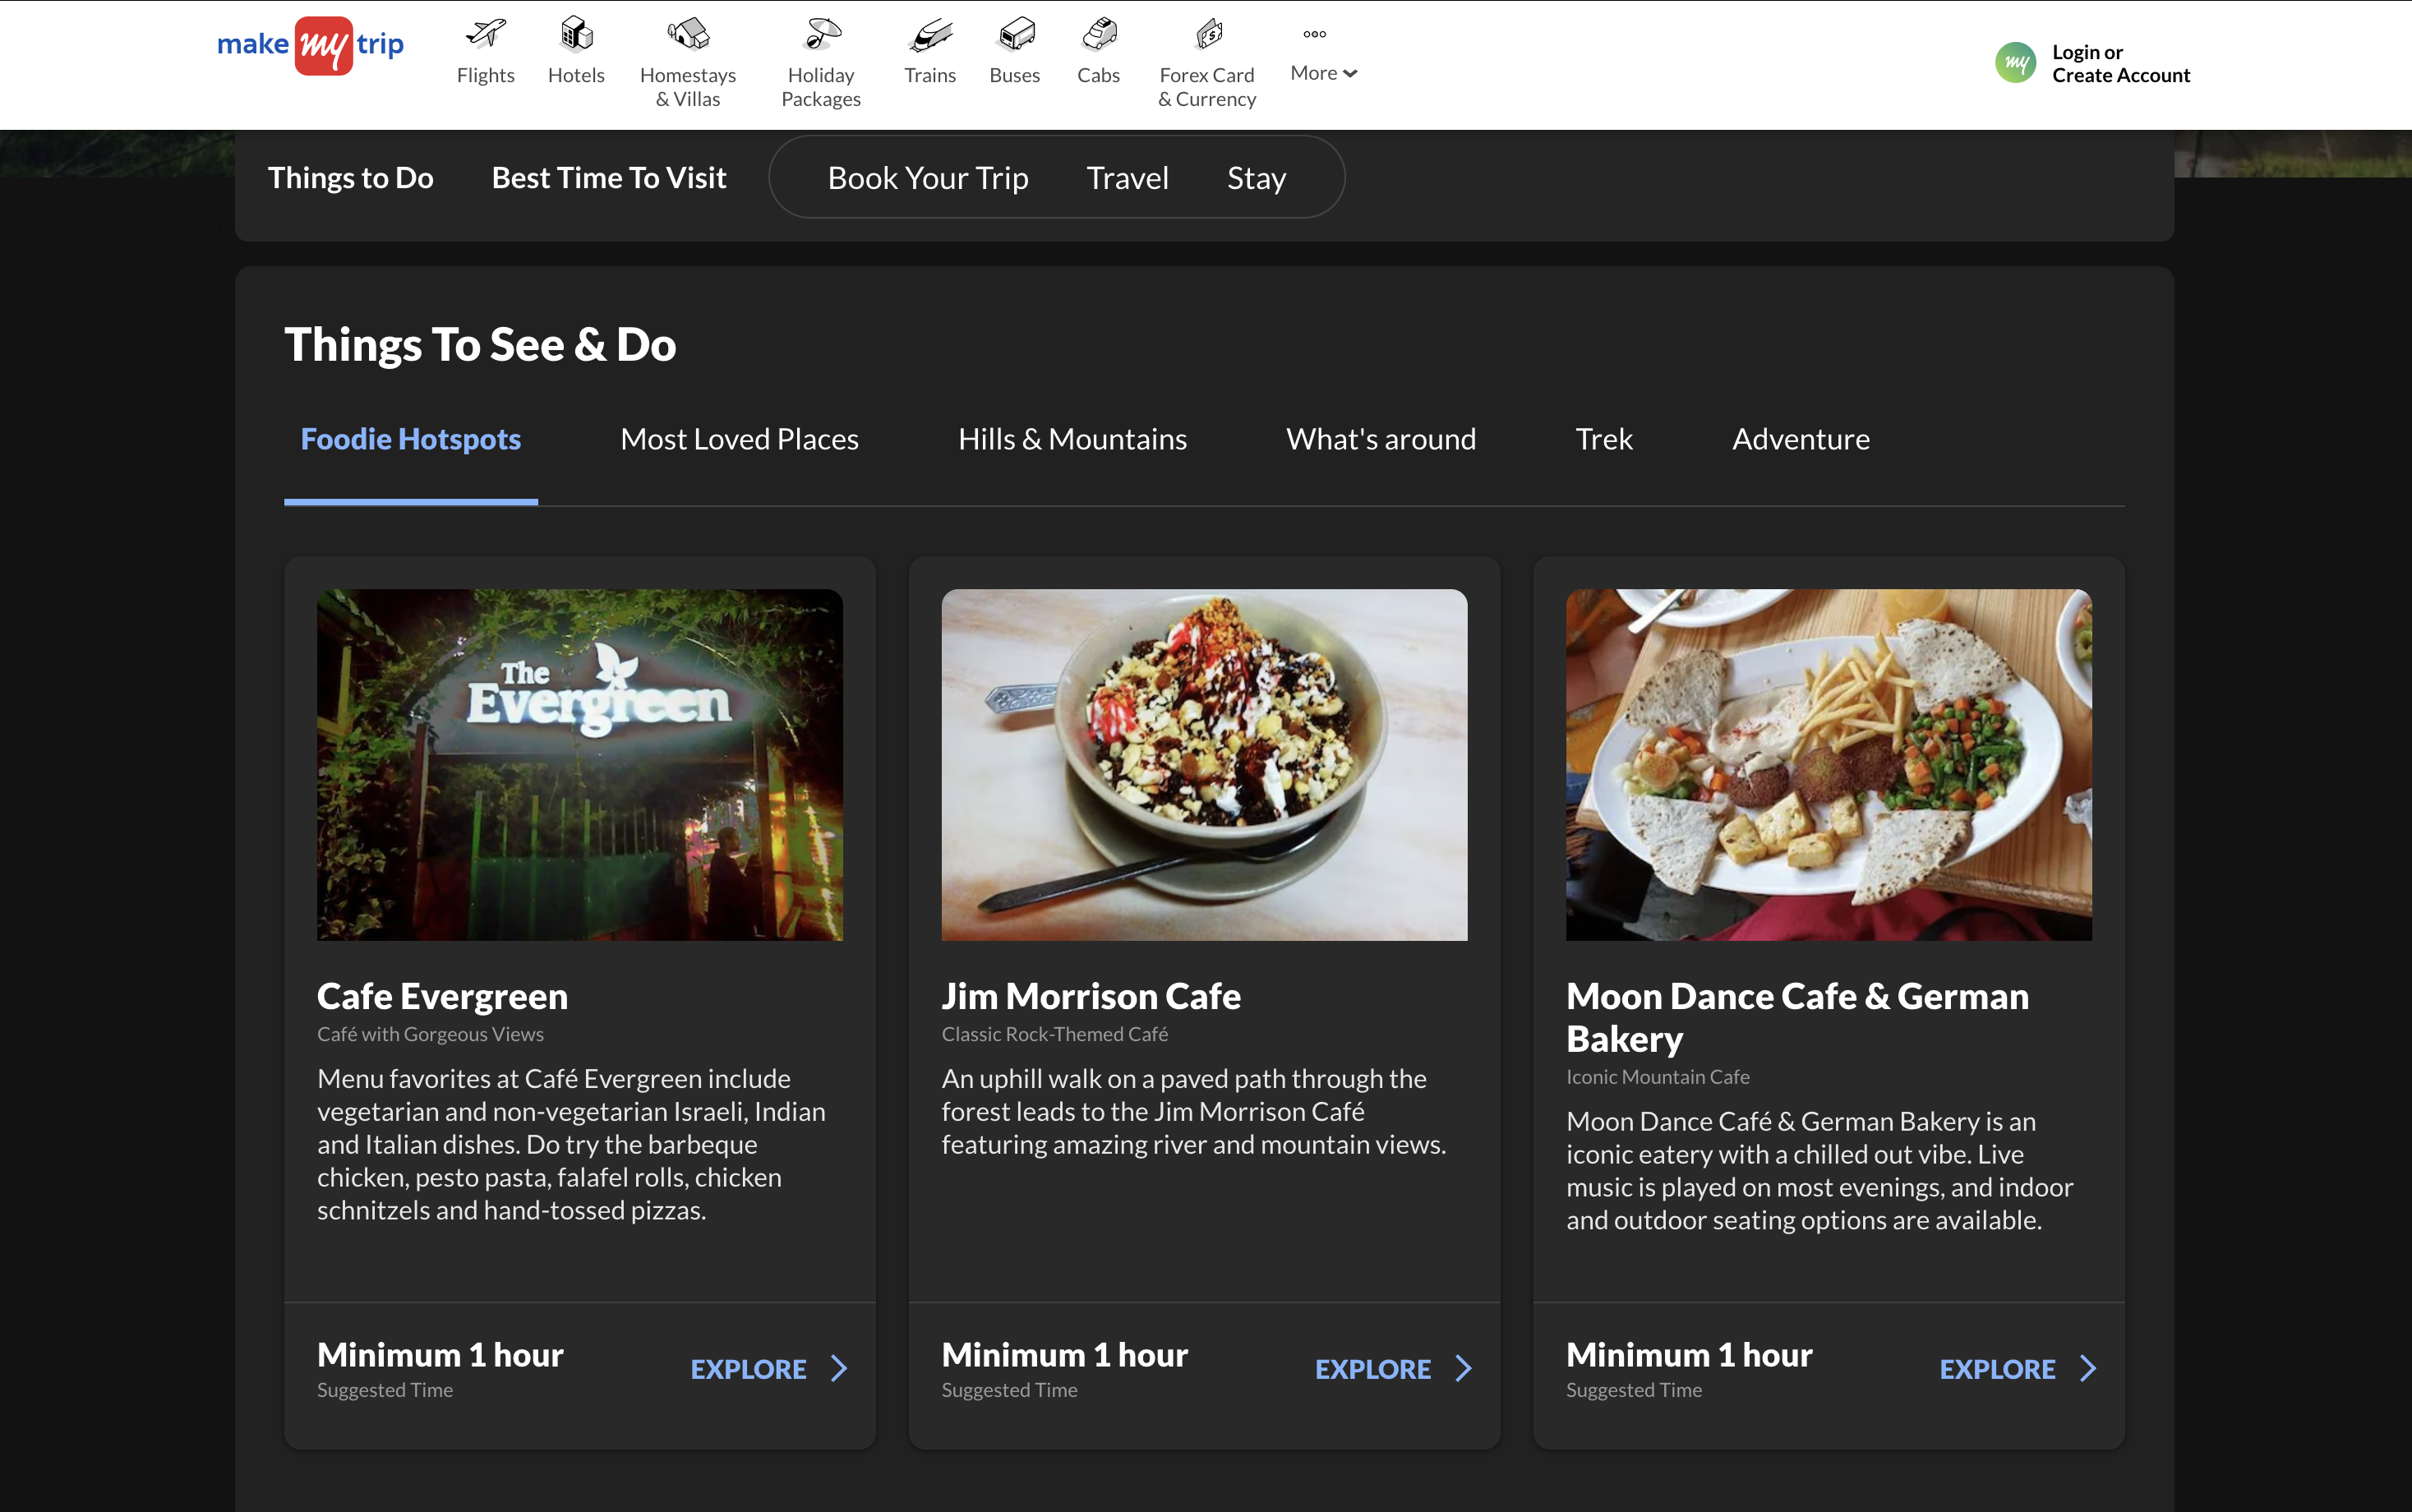The height and width of the screenshot is (1512, 2412).
Task: Switch to the Most Loved Places tab
Action: [x=739, y=439]
